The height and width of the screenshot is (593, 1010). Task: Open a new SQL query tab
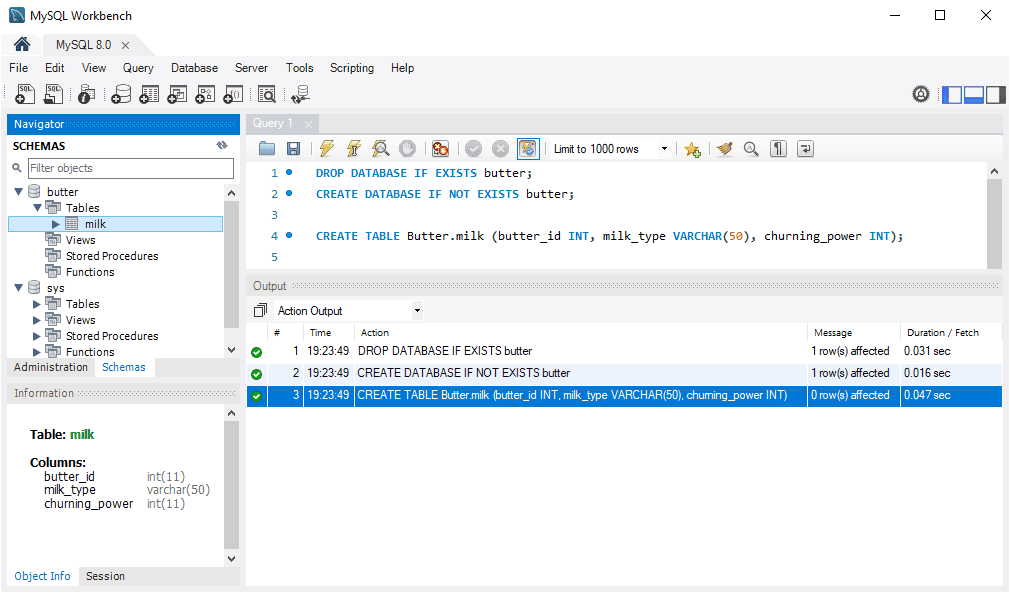pos(23,94)
